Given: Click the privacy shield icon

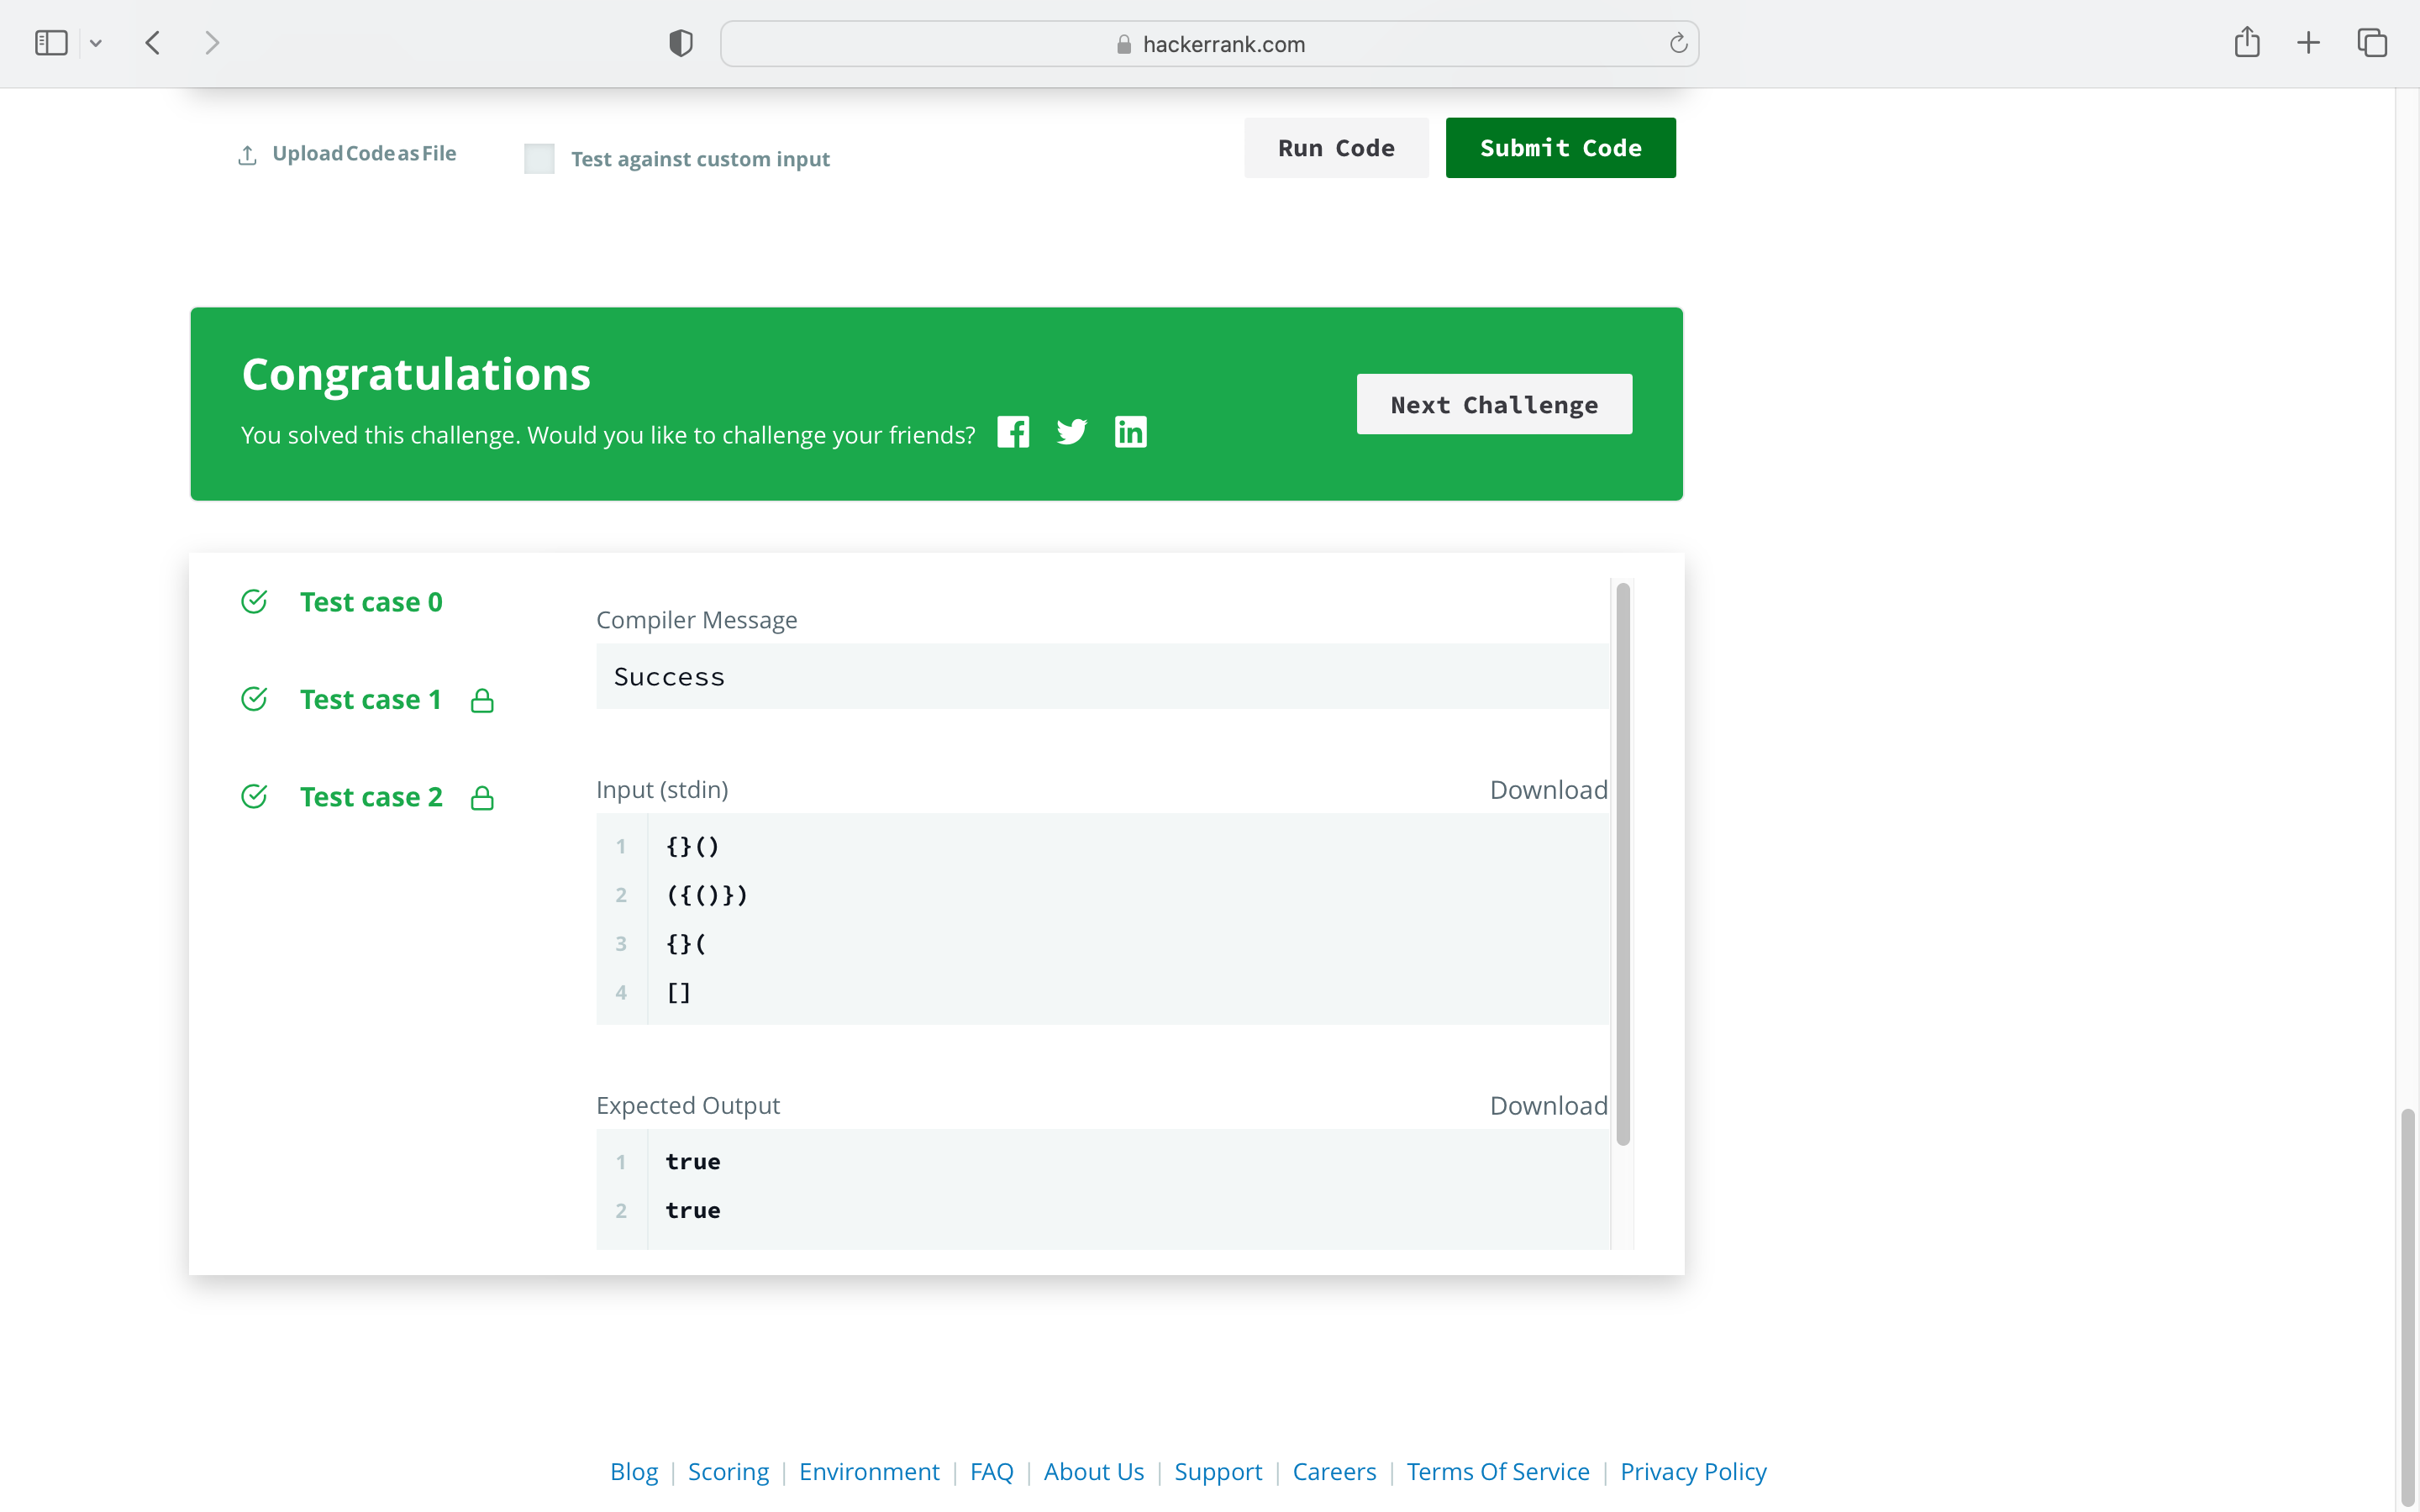Looking at the screenshot, I should [x=680, y=43].
